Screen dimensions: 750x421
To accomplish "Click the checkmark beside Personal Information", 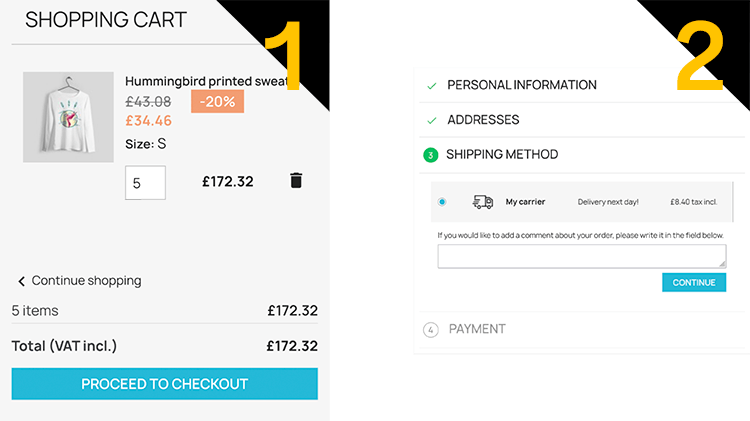I will [432, 86].
